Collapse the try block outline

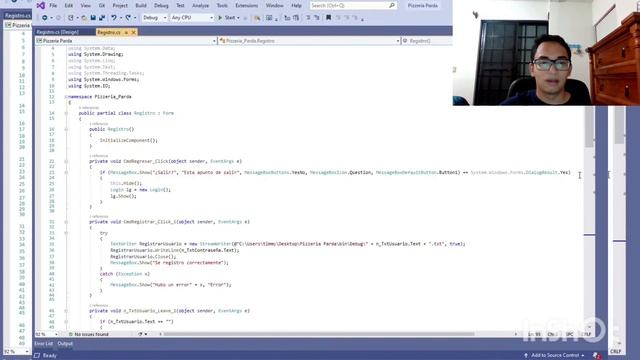(x=66, y=233)
